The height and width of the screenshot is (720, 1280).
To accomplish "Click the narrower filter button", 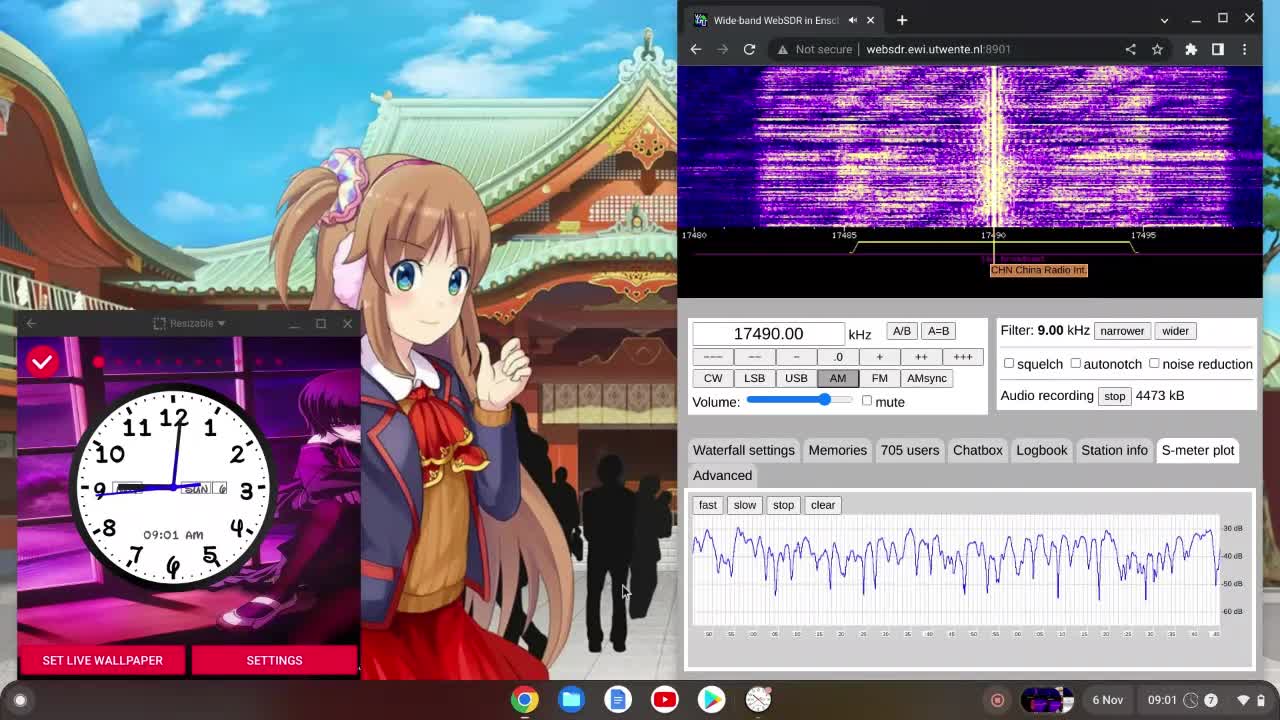I will coord(1122,331).
